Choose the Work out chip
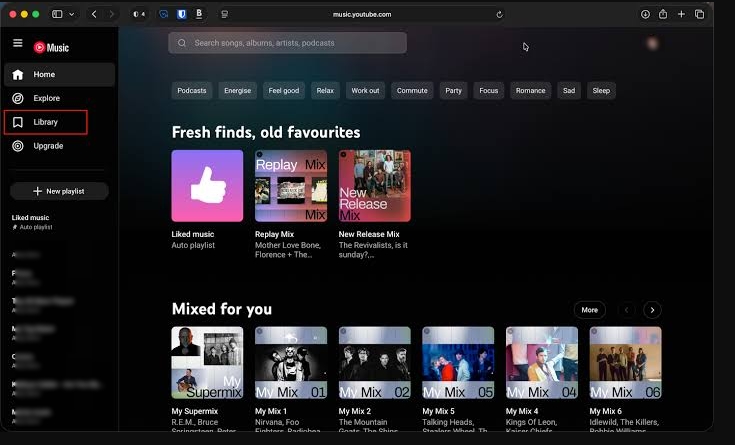This screenshot has width=735, height=445. pos(365,91)
